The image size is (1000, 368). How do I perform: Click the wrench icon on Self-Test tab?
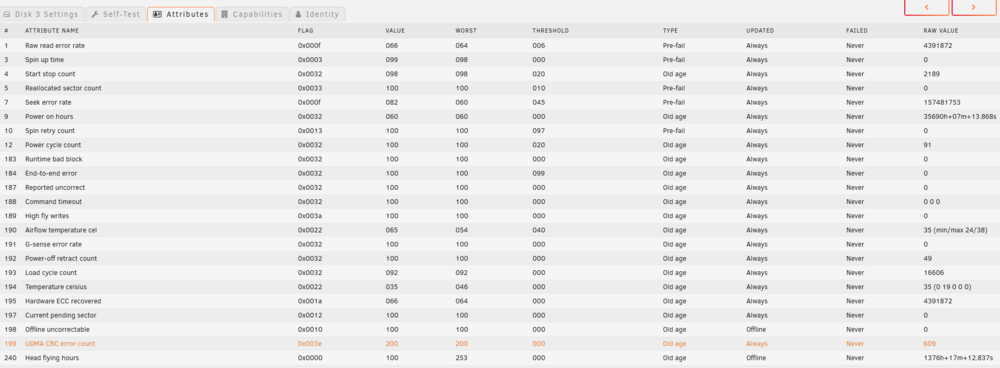[x=94, y=14]
